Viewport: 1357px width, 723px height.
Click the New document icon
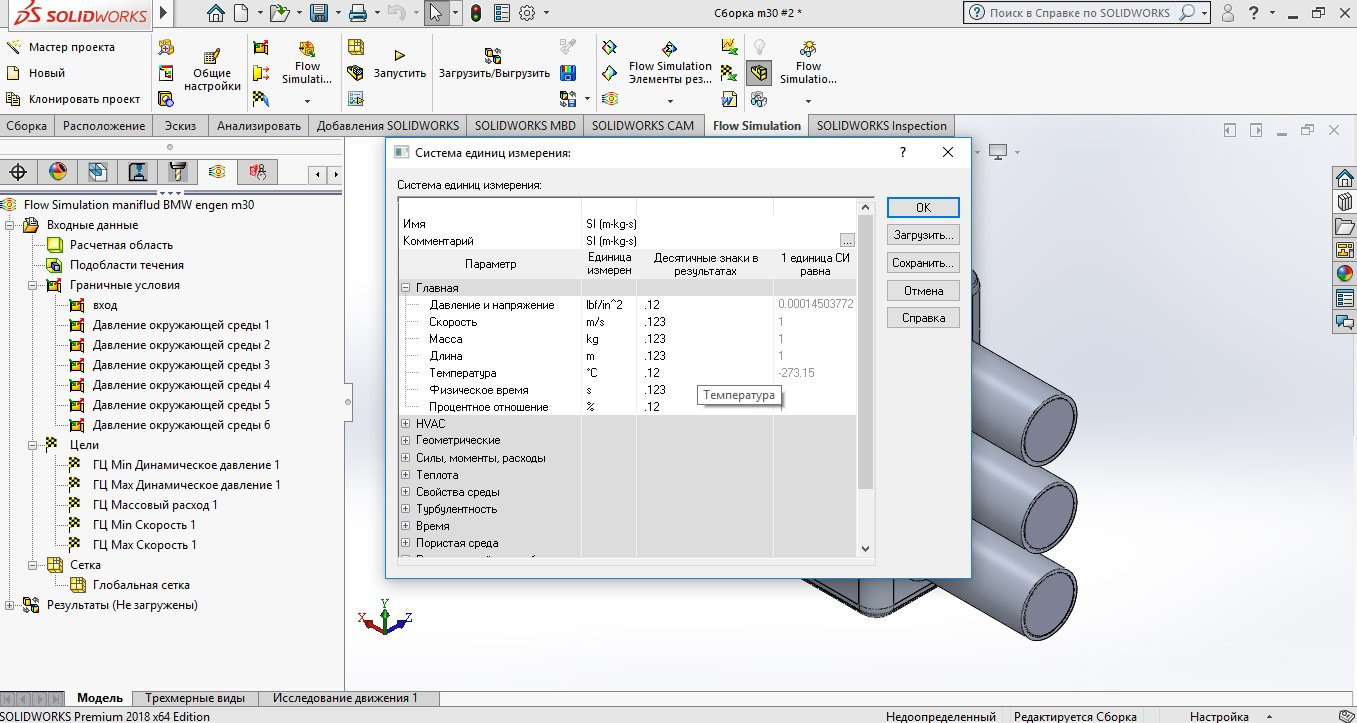tap(241, 13)
